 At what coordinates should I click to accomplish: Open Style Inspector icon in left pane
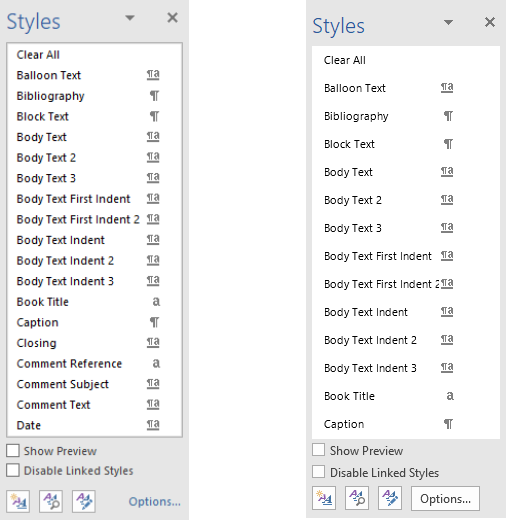51,501
